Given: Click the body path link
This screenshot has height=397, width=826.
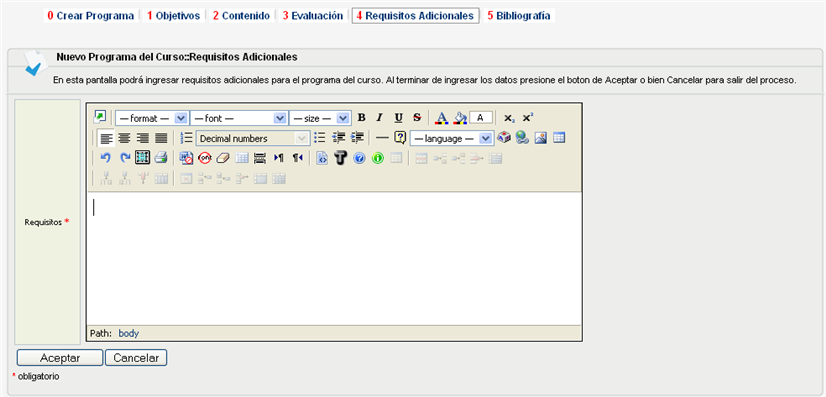Looking at the screenshot, I should [129, 333].
